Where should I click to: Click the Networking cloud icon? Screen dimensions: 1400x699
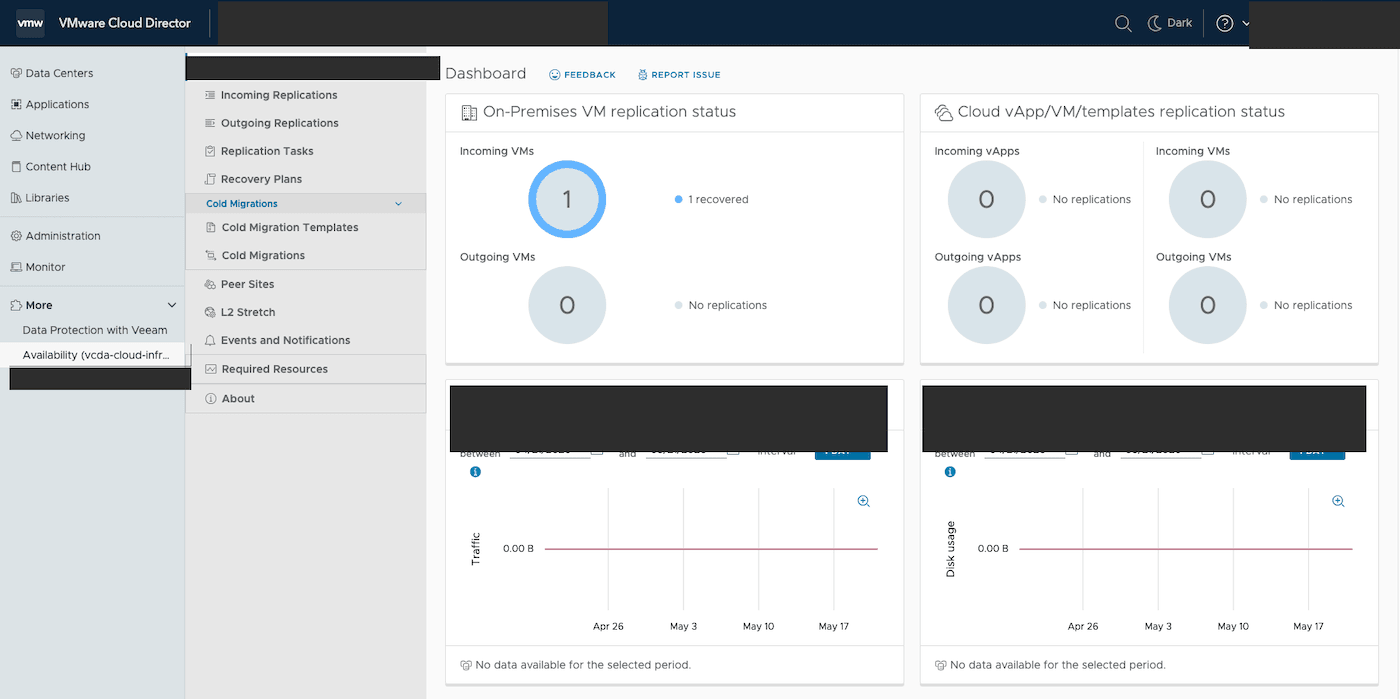[16, 135]
